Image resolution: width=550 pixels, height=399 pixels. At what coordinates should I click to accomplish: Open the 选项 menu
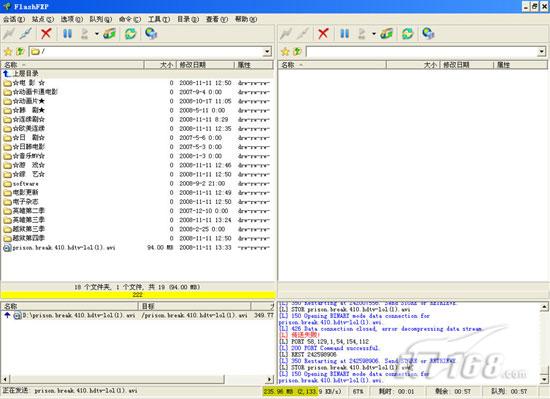tap(72, 19)
